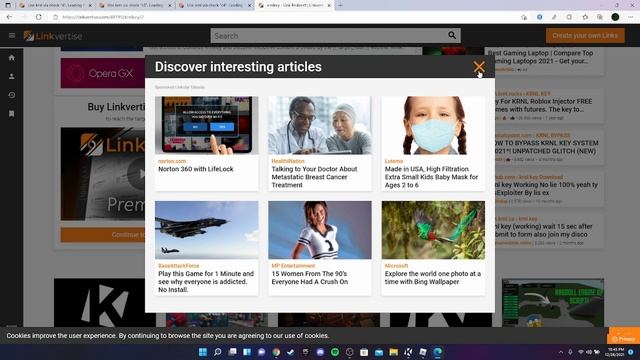Viewport: 640px width, 360px height.
Task: Click the girl with mask thumbnail
Action: [x=433, y=125]
